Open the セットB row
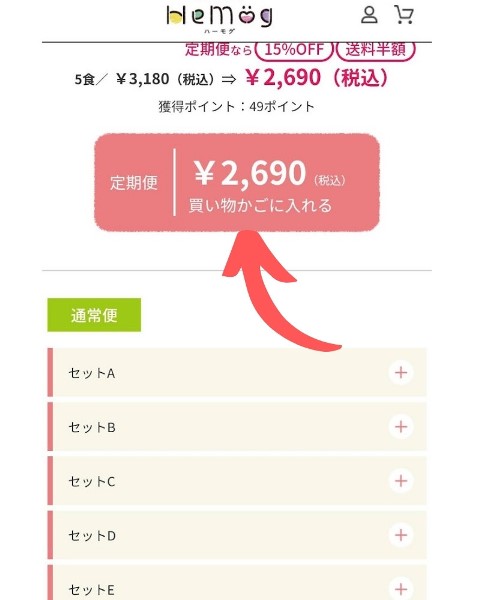This screenshot has width=480, height=600. point(237,427)
